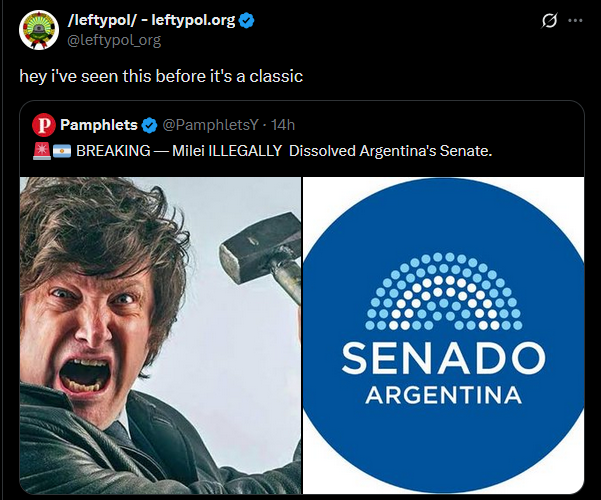
Task: Click the SENADO word in the logo
Action: (x=443, y=358)
